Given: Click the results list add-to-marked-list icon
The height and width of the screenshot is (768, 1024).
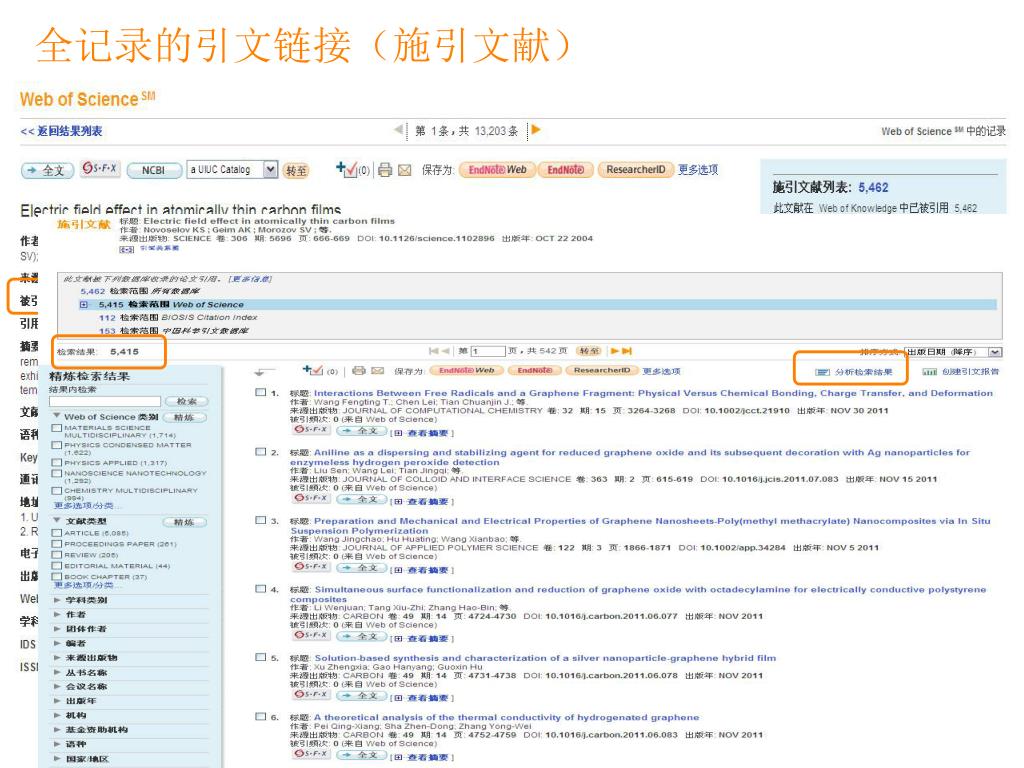Looking at the screenshot, I should pyautogui.click(x=312, y=370).
